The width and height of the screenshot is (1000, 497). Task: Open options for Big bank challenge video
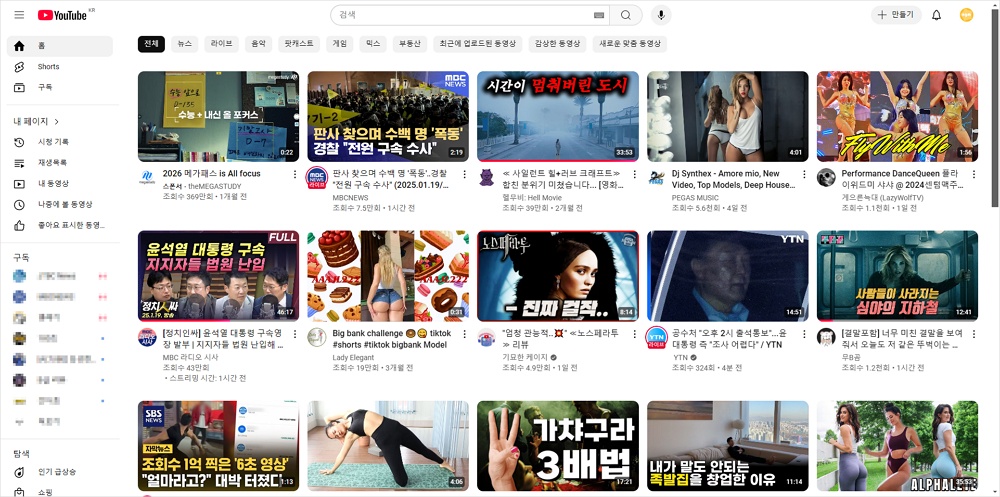click(x=464, y=334)
